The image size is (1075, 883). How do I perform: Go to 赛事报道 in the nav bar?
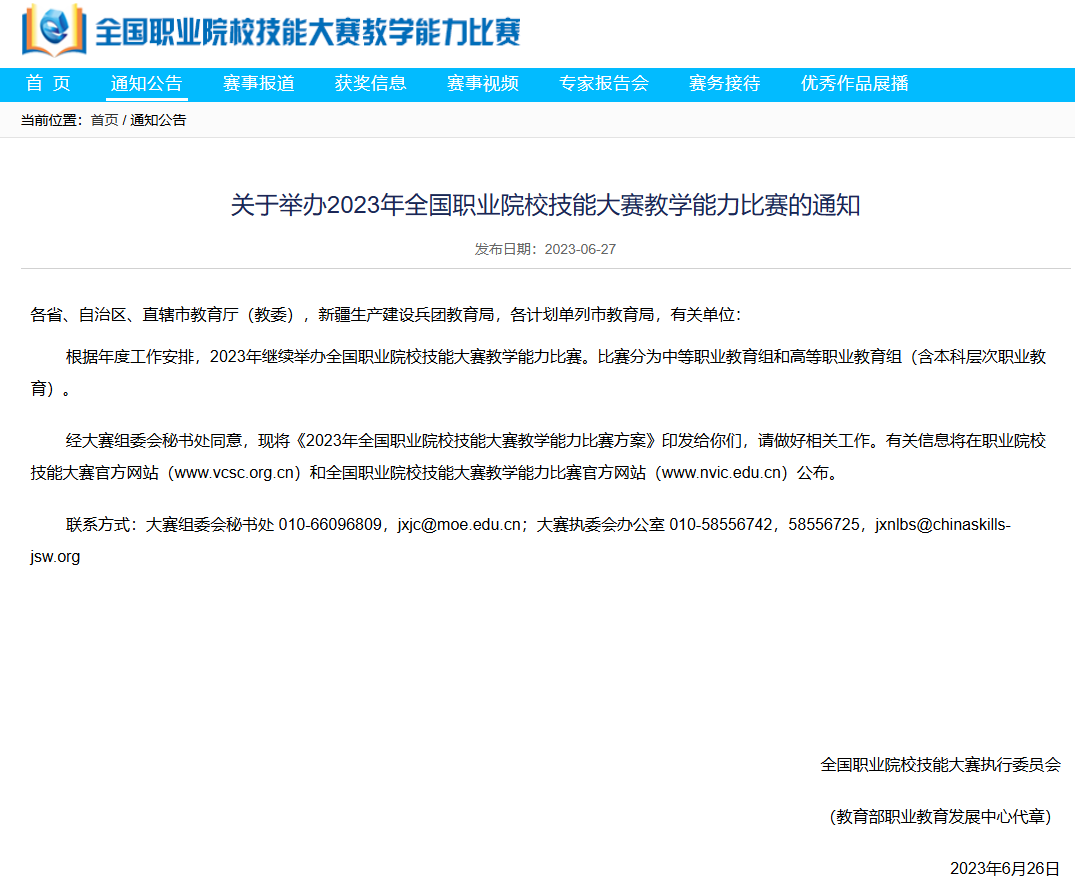point(258,84)
